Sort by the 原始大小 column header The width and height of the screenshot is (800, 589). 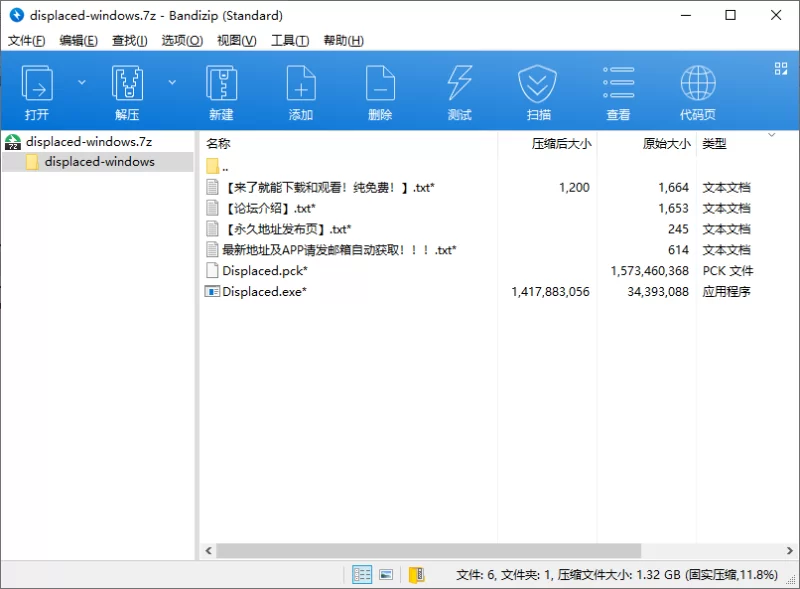[666, 143]
